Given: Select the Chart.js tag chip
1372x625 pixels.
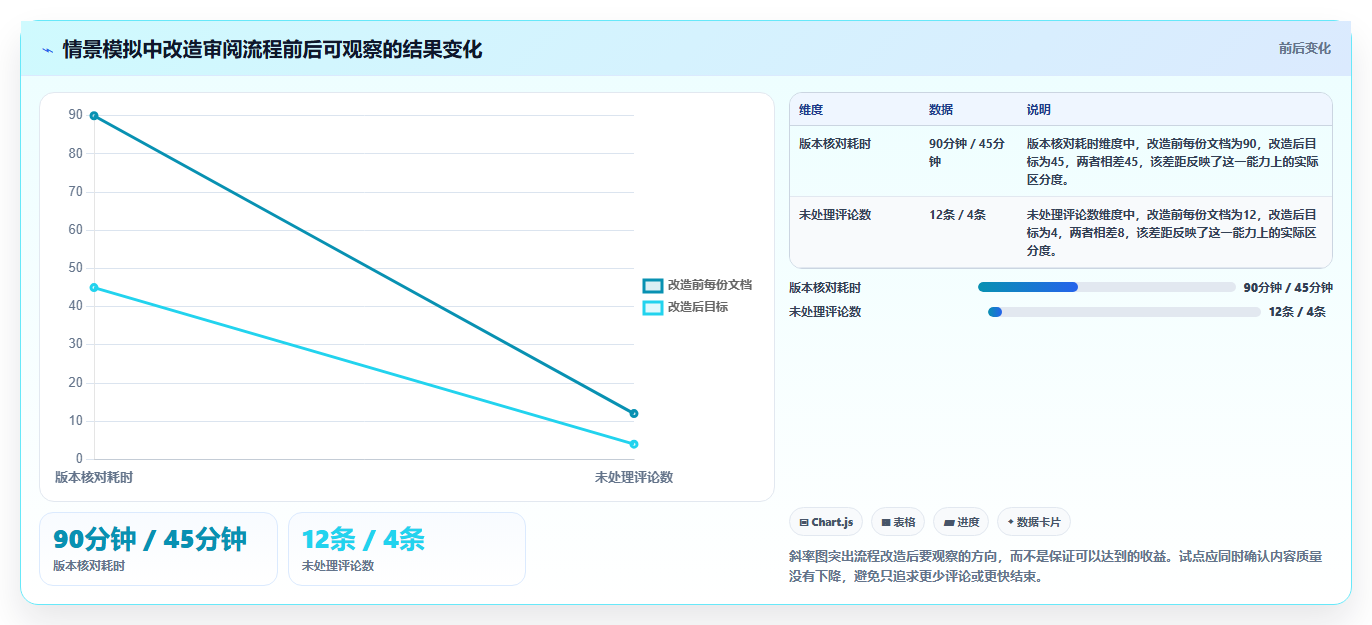Looking at the screenshot, I should click(826, 522).
